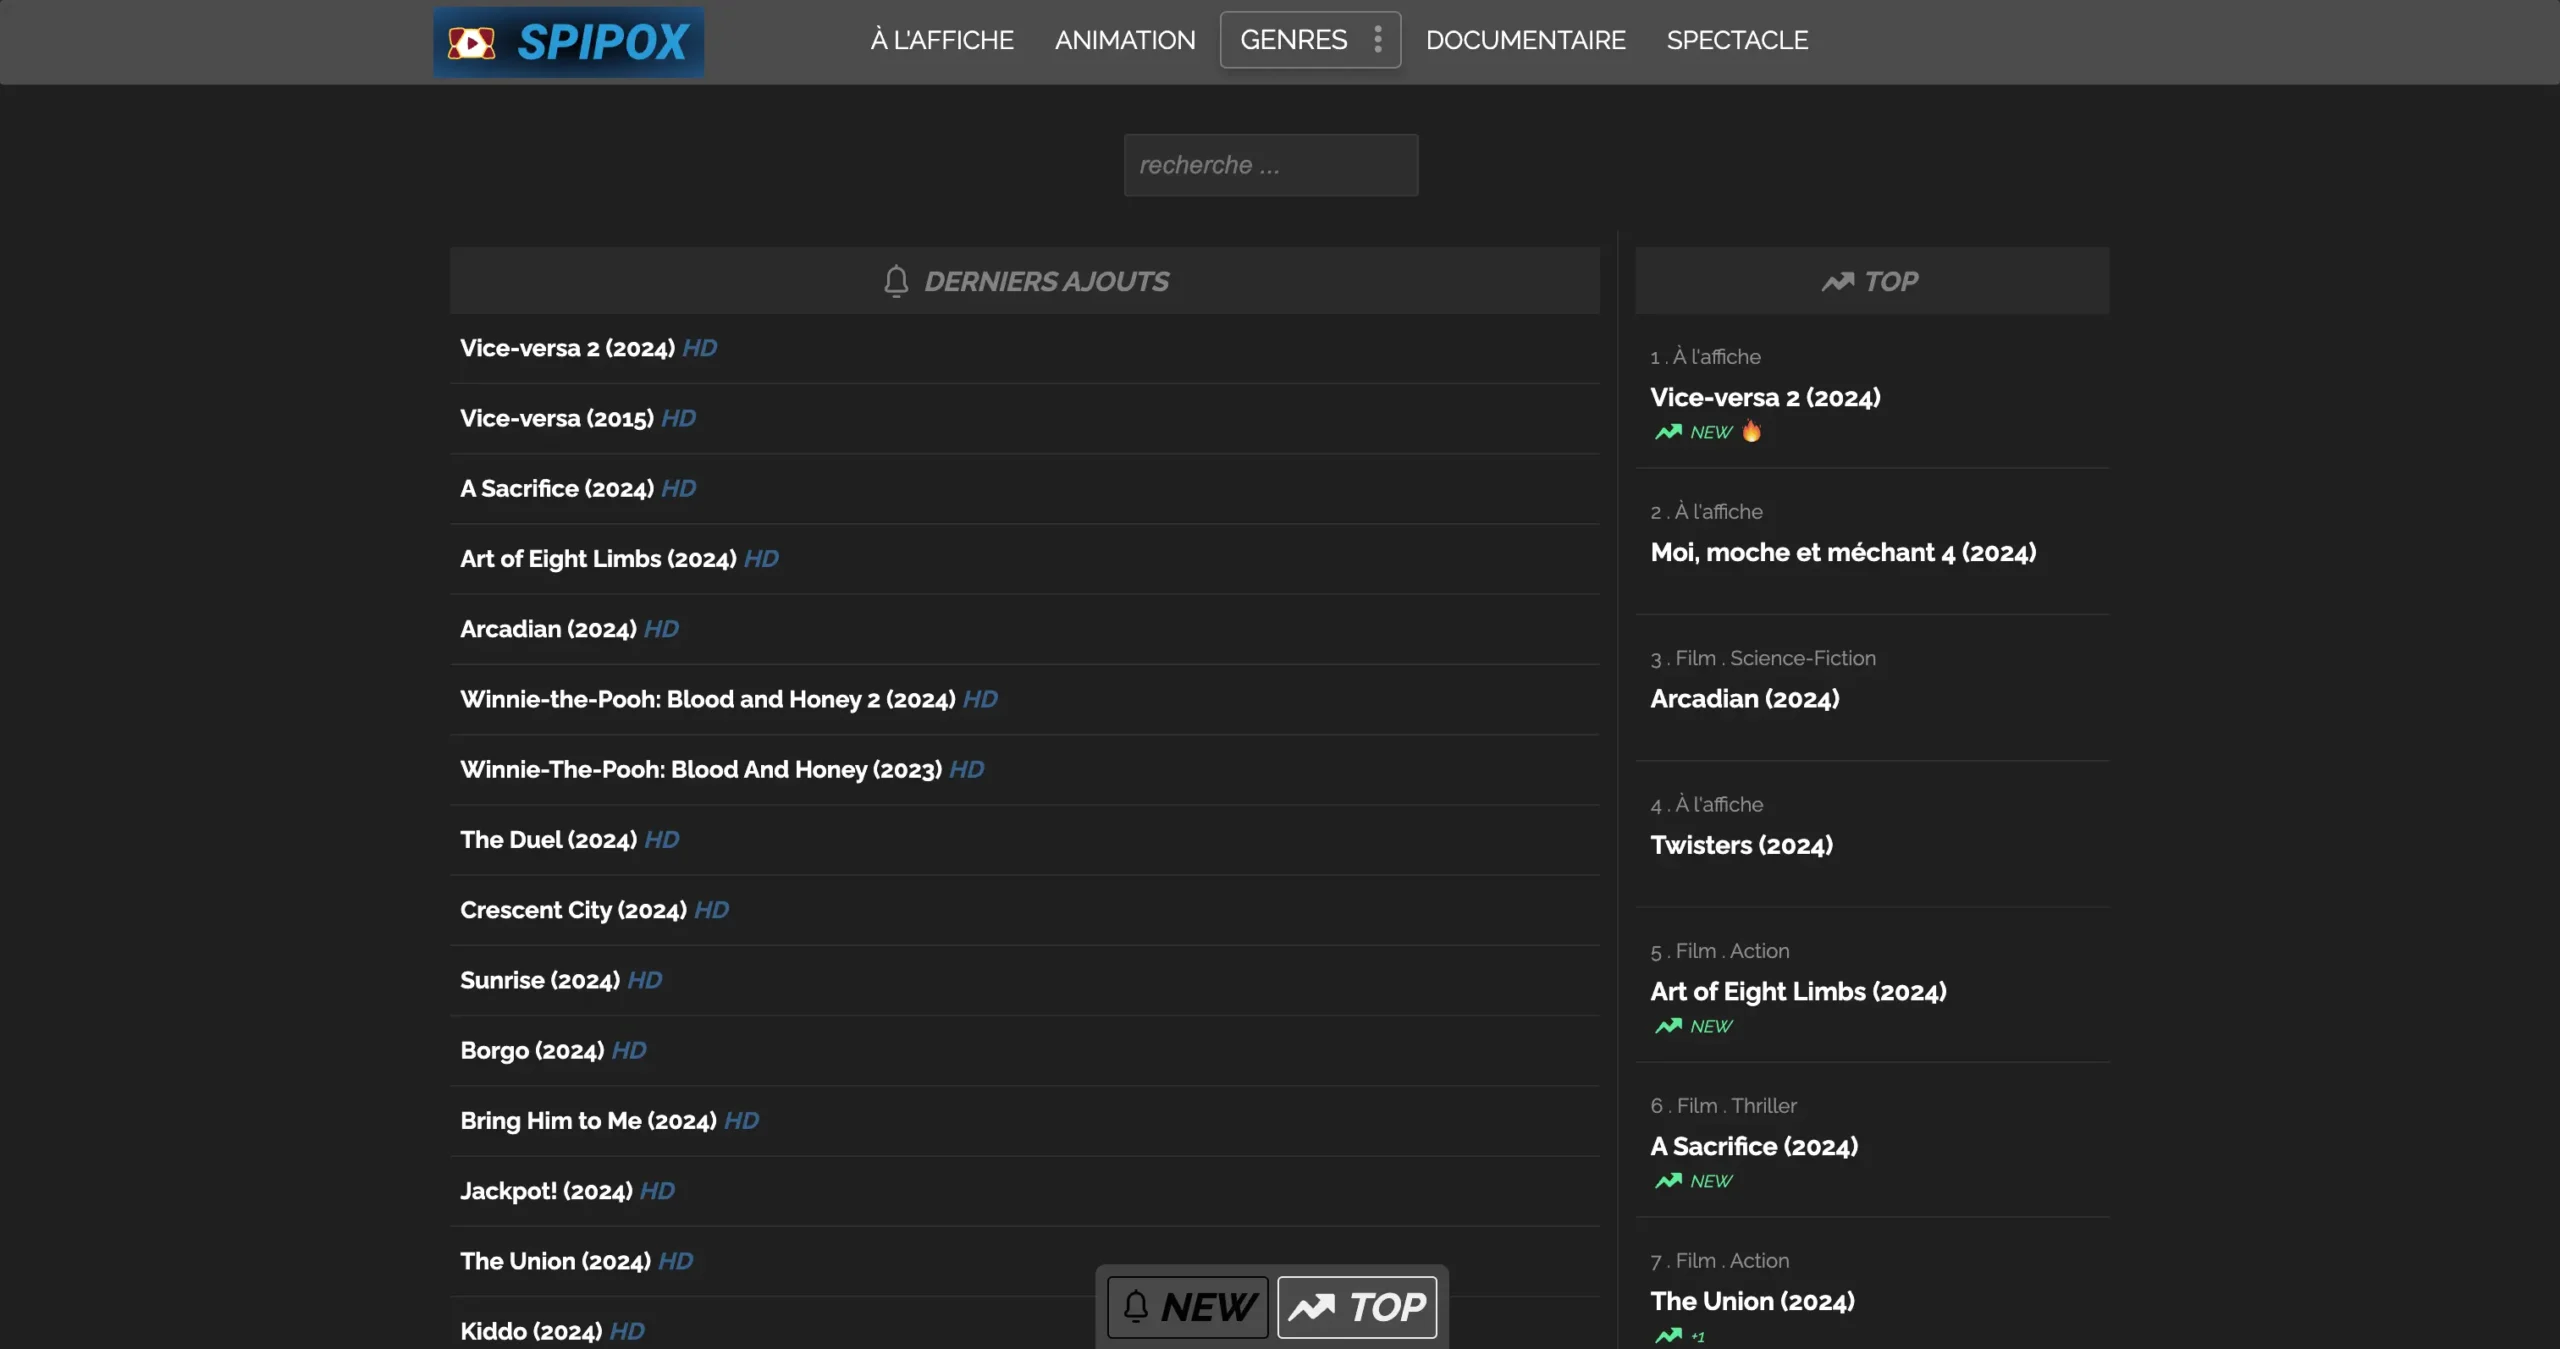Click the trend arrow icon in floating TOP button

1312,1307
